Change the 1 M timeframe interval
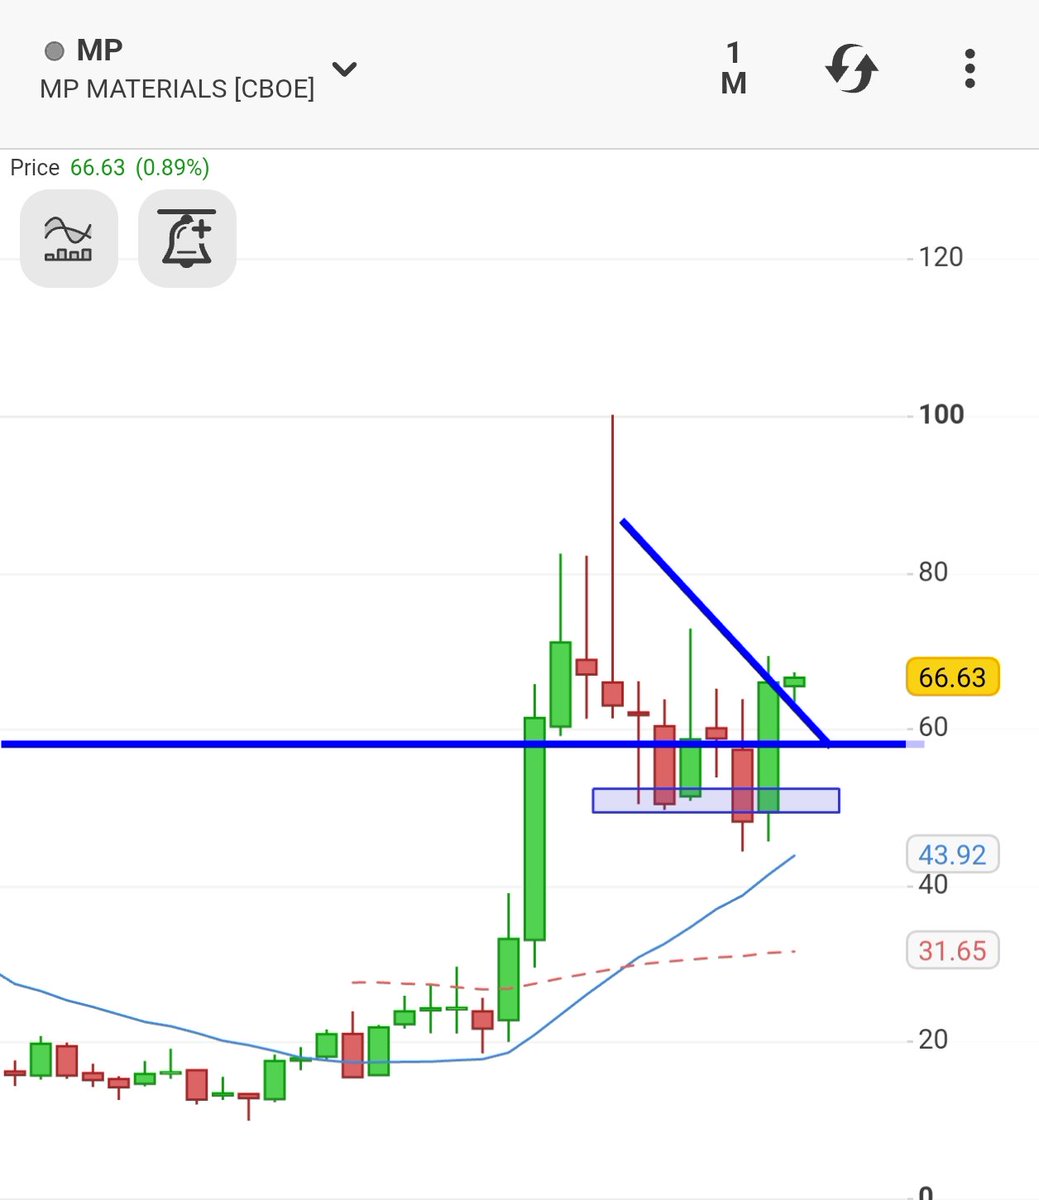1039x1200 pixels. [734, 69]
